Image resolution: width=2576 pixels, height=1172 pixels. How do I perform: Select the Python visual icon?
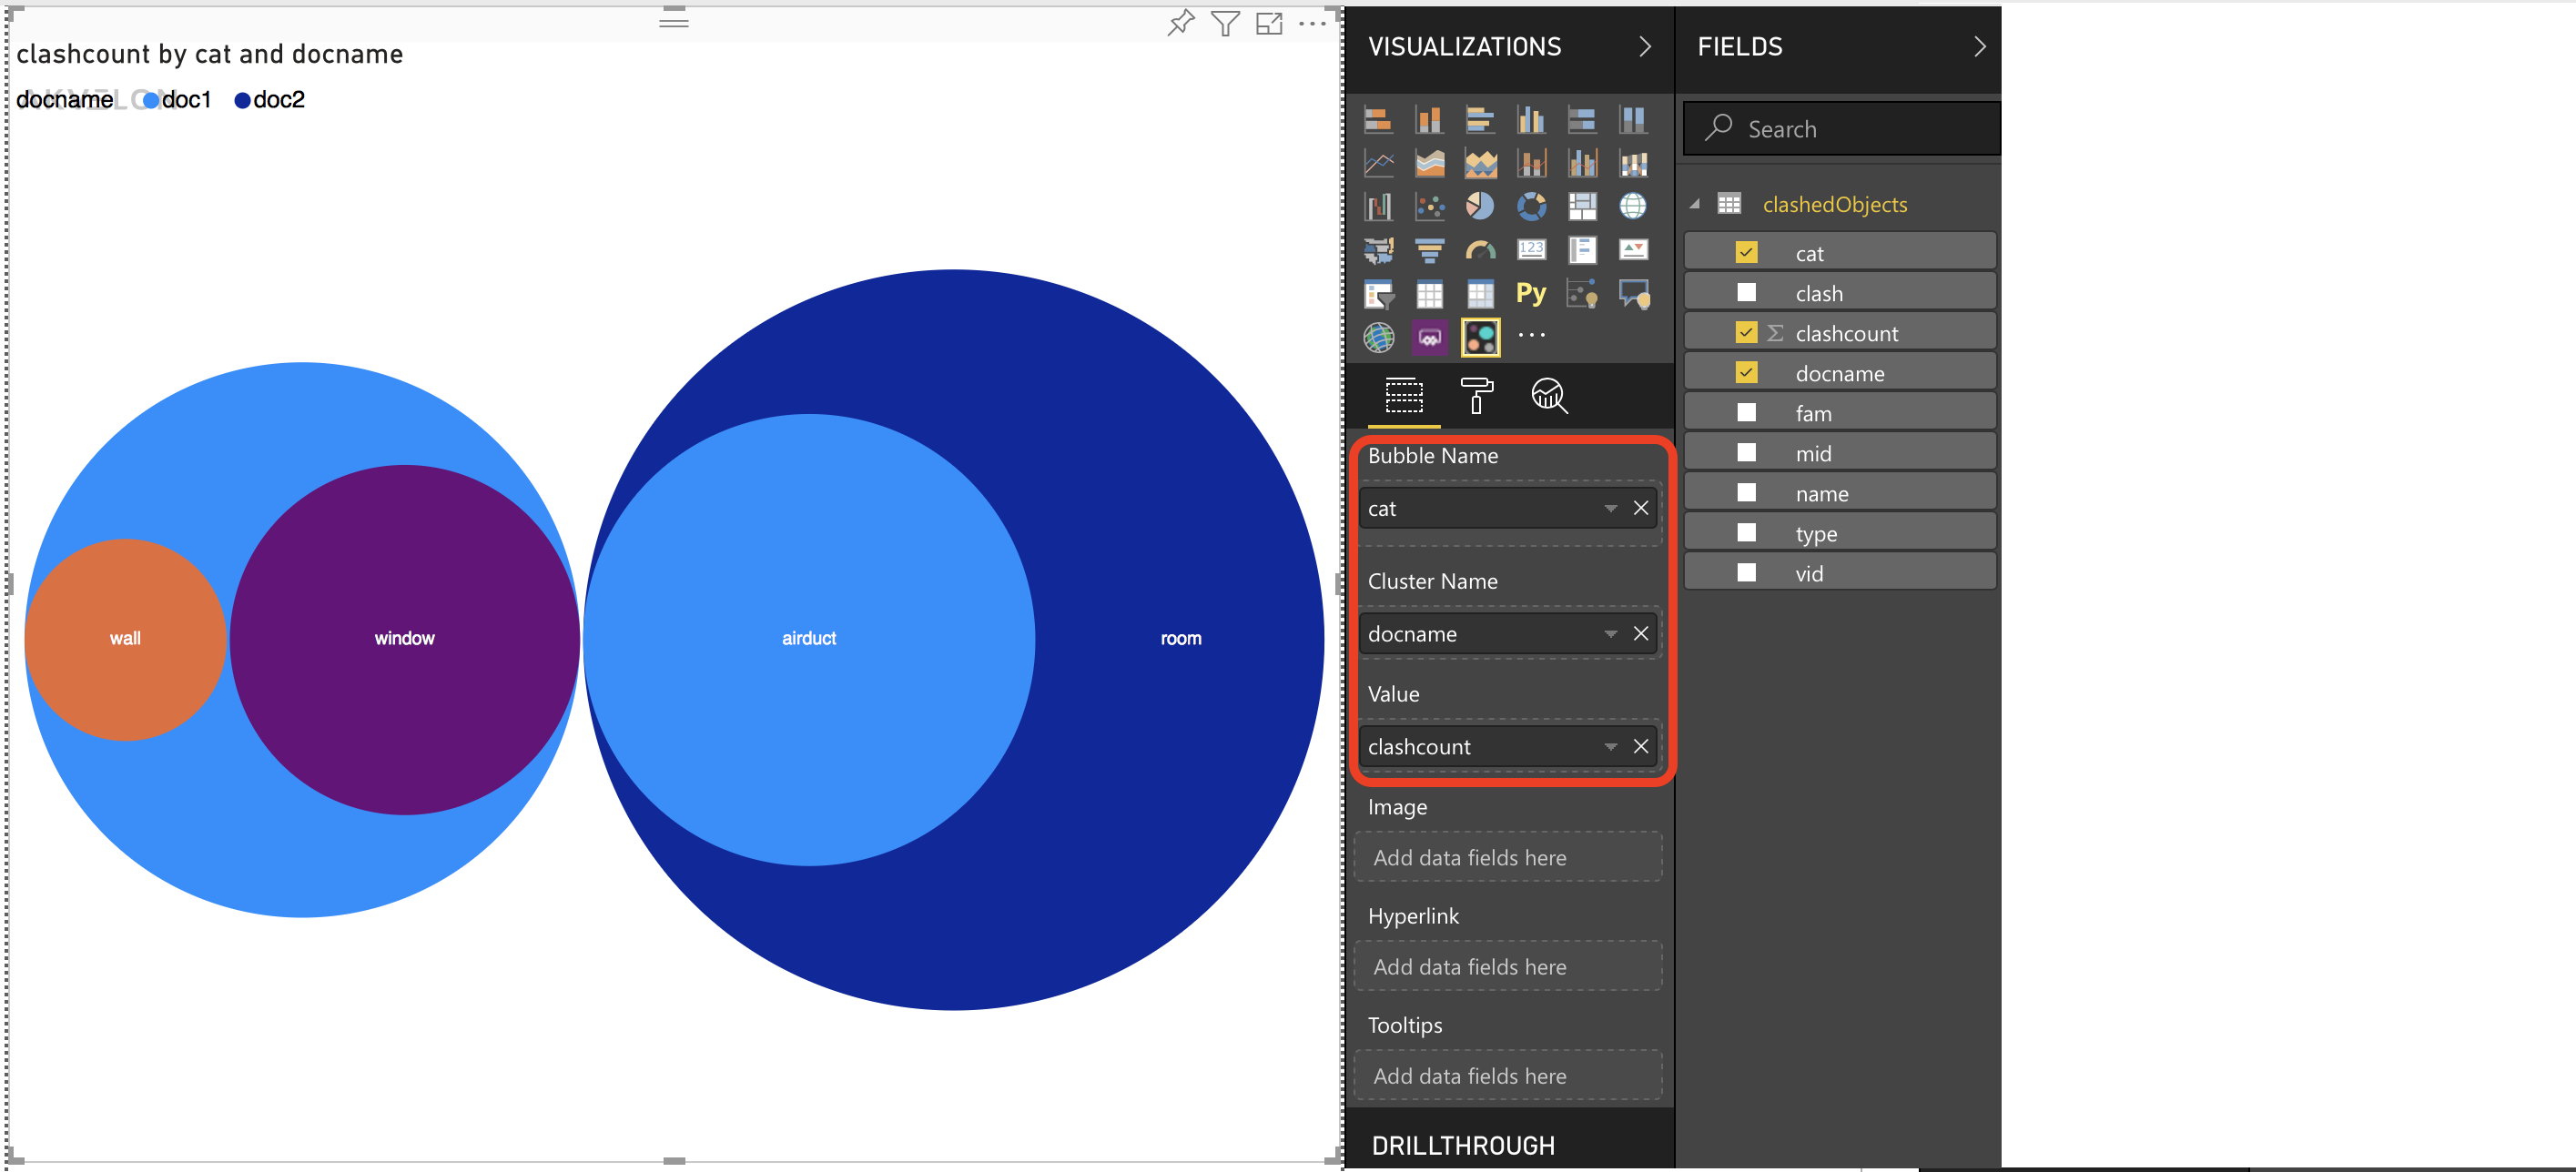pyautogui.click(x=1531, y=294)
